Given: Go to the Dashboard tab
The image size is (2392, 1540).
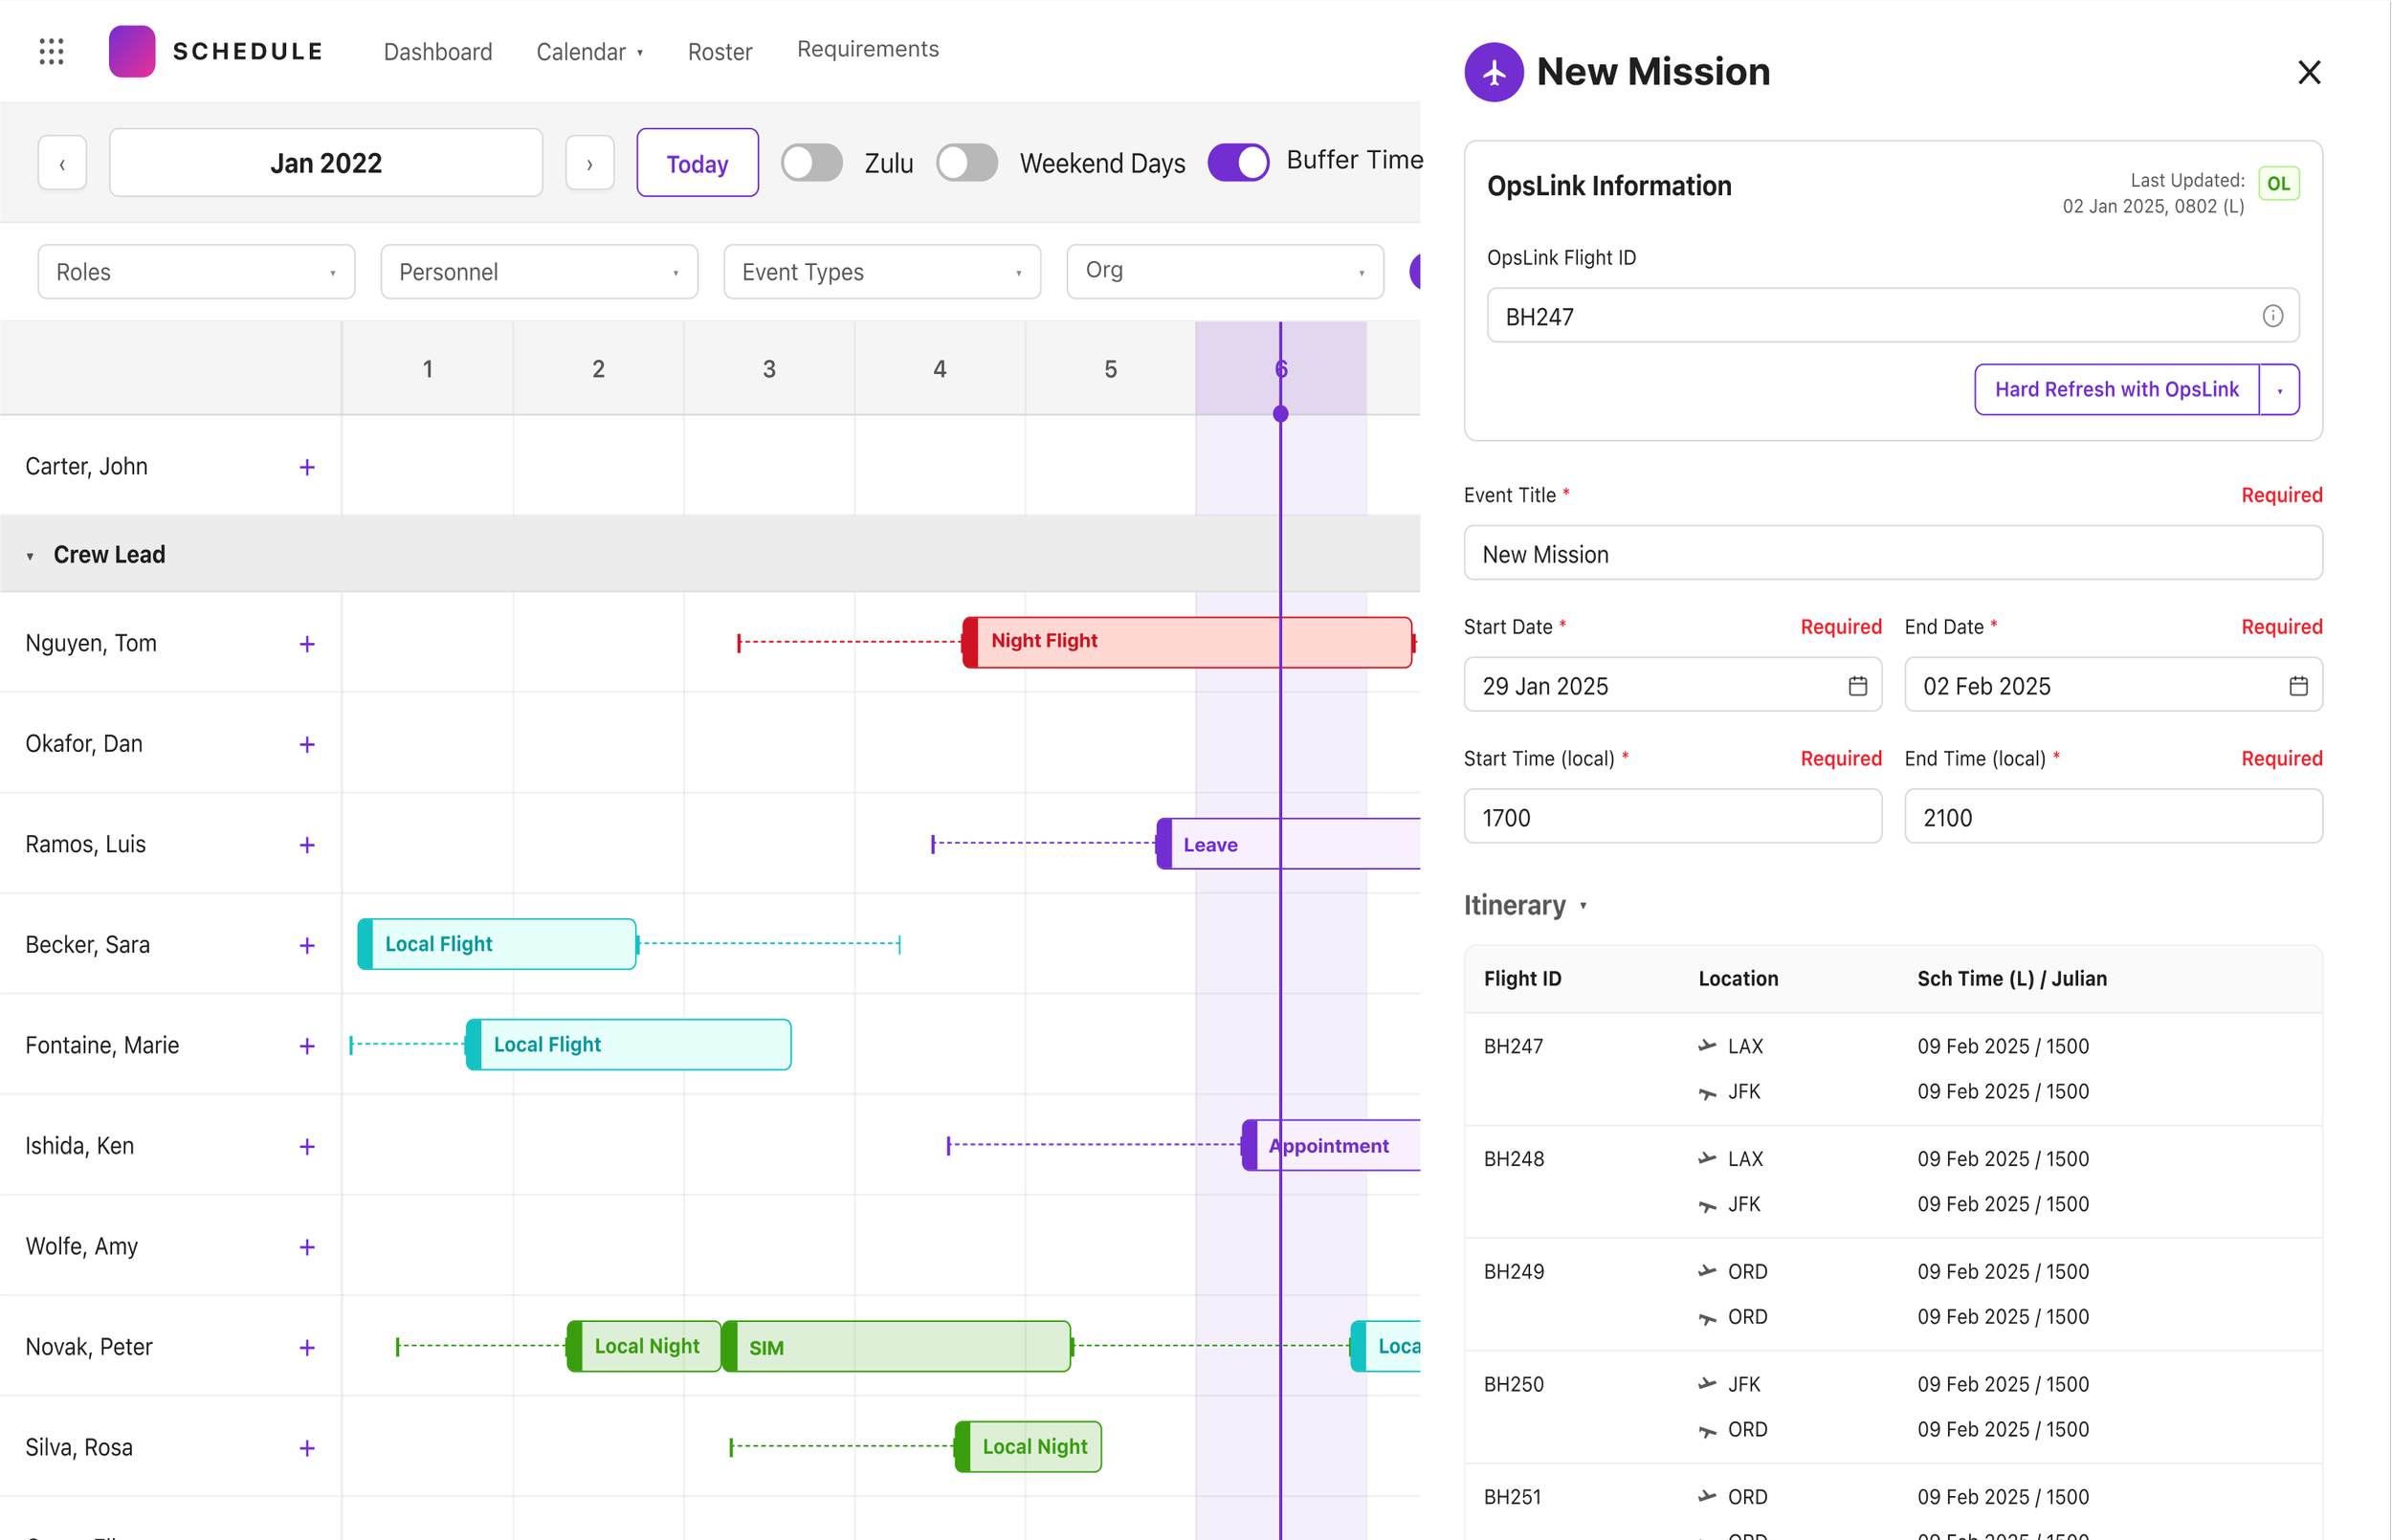Looking at the screenshot, I should pos(438,52).
